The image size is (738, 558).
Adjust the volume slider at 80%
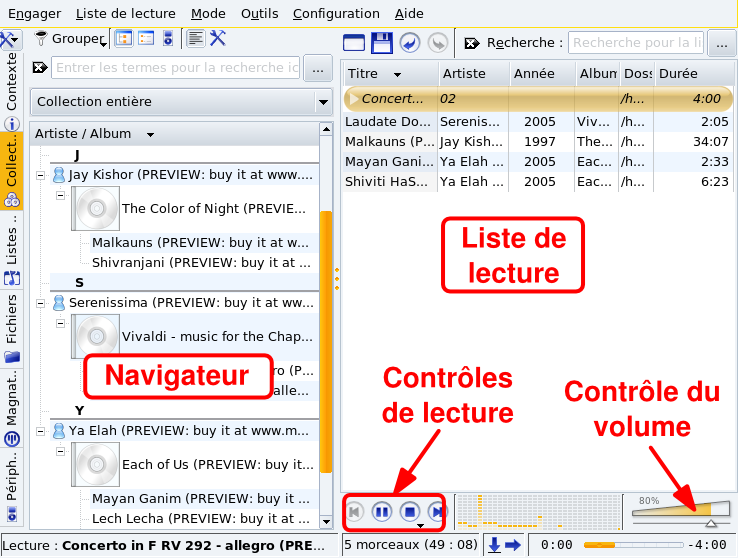point(680,512)
